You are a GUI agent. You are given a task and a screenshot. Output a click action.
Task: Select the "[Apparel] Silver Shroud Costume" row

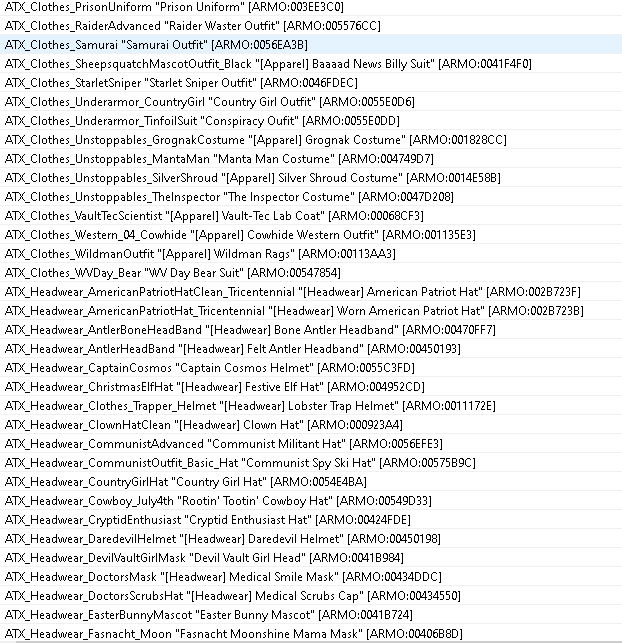tap(311, 178)
